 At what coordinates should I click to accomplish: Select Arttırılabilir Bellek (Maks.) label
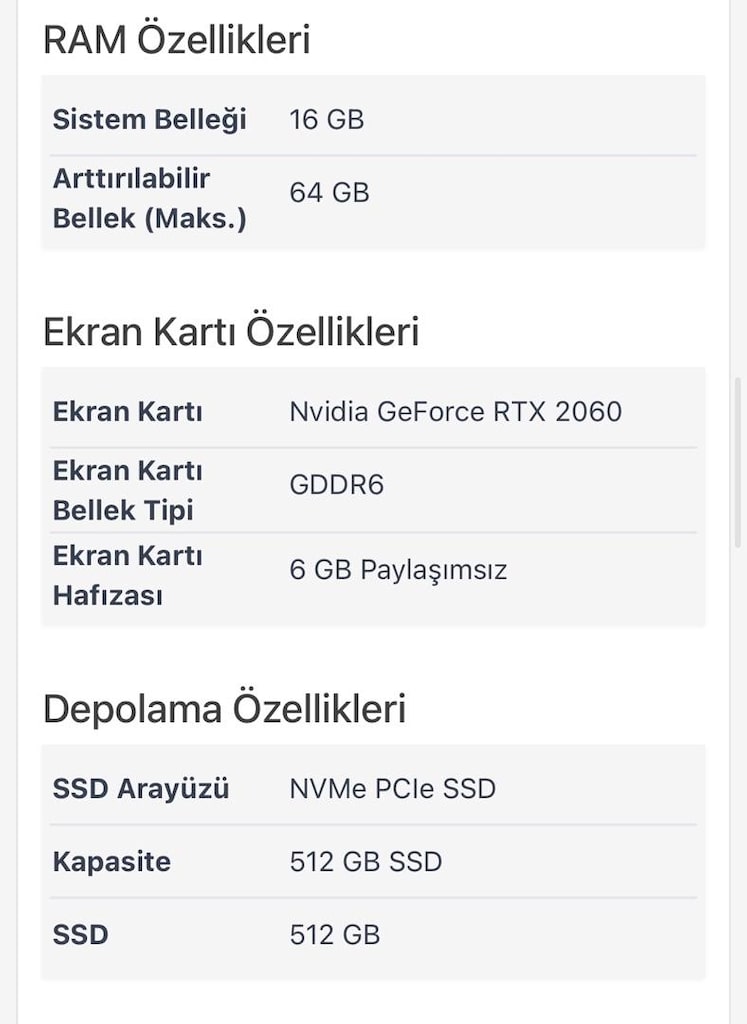[x=150, y=199]
